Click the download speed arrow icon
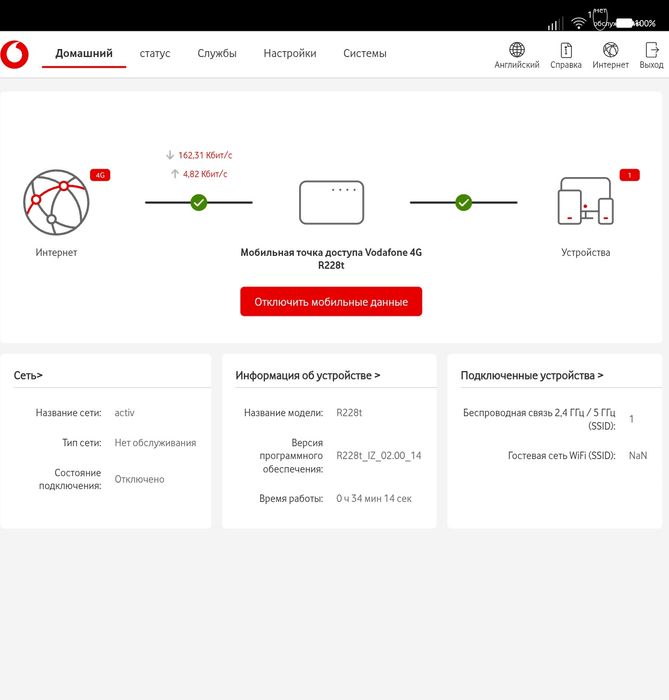Screen dimensions: 669x700 click(x=170, y=155)
